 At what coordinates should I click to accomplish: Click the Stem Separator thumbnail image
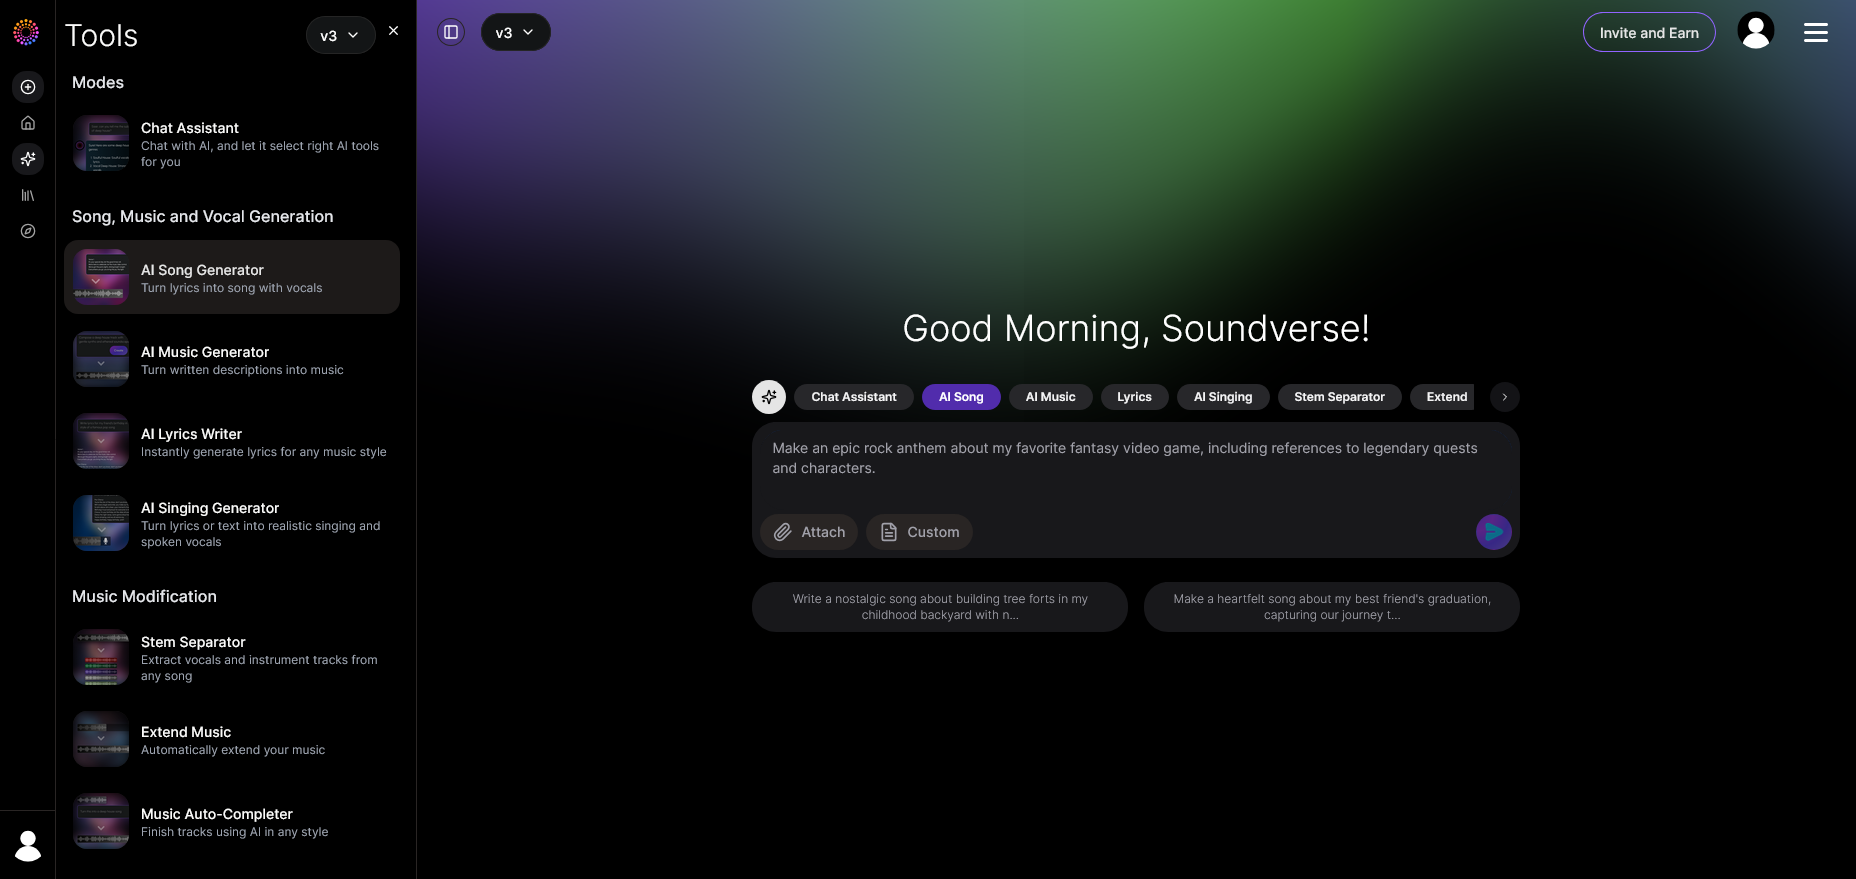(101, 657)
